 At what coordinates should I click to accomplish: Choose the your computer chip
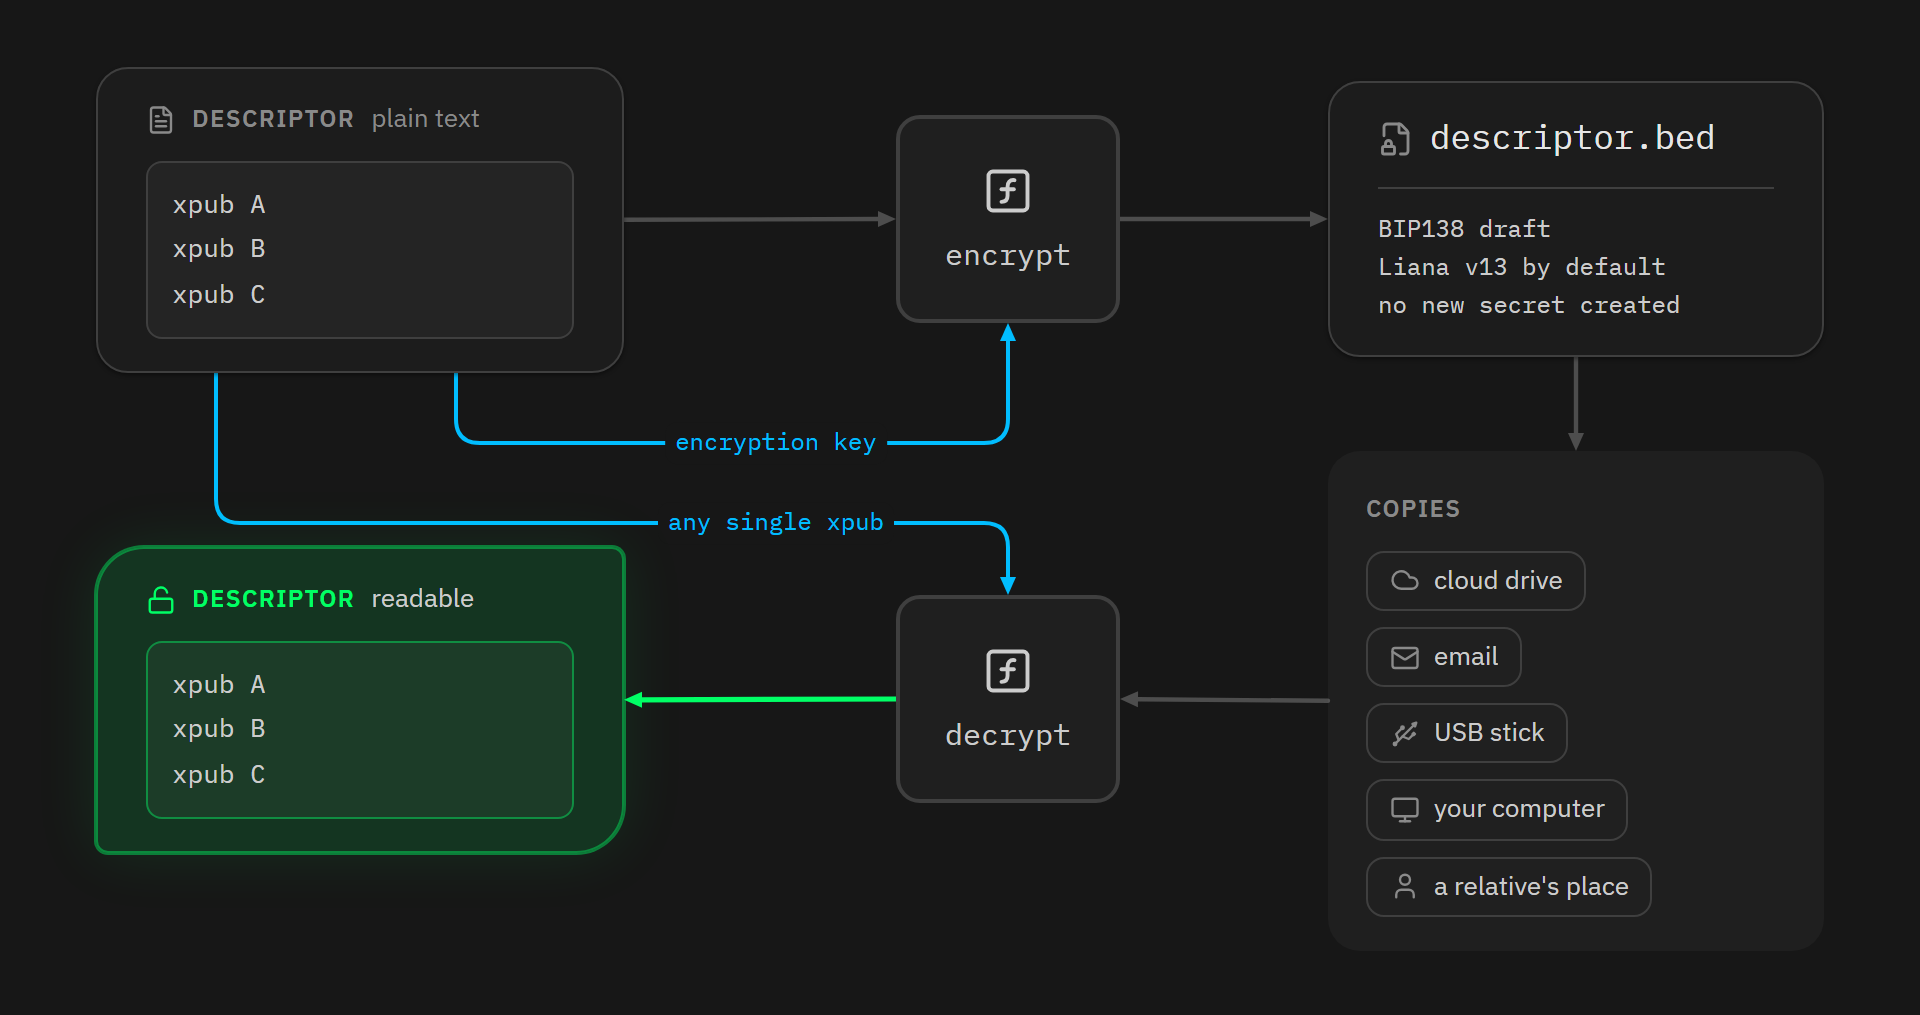1496,810
